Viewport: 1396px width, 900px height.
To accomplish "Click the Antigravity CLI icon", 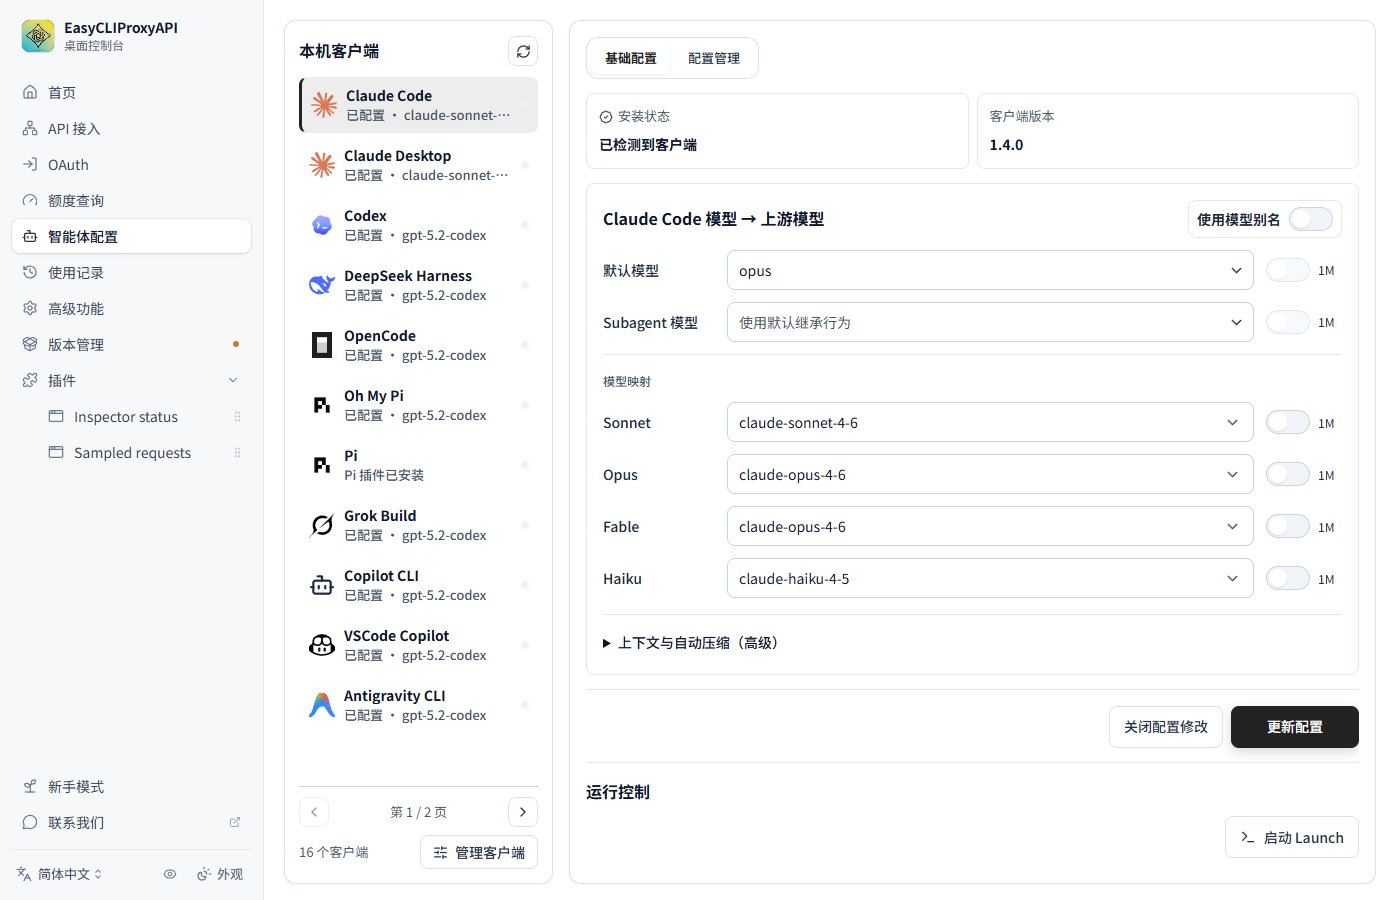I will [322, 704].
